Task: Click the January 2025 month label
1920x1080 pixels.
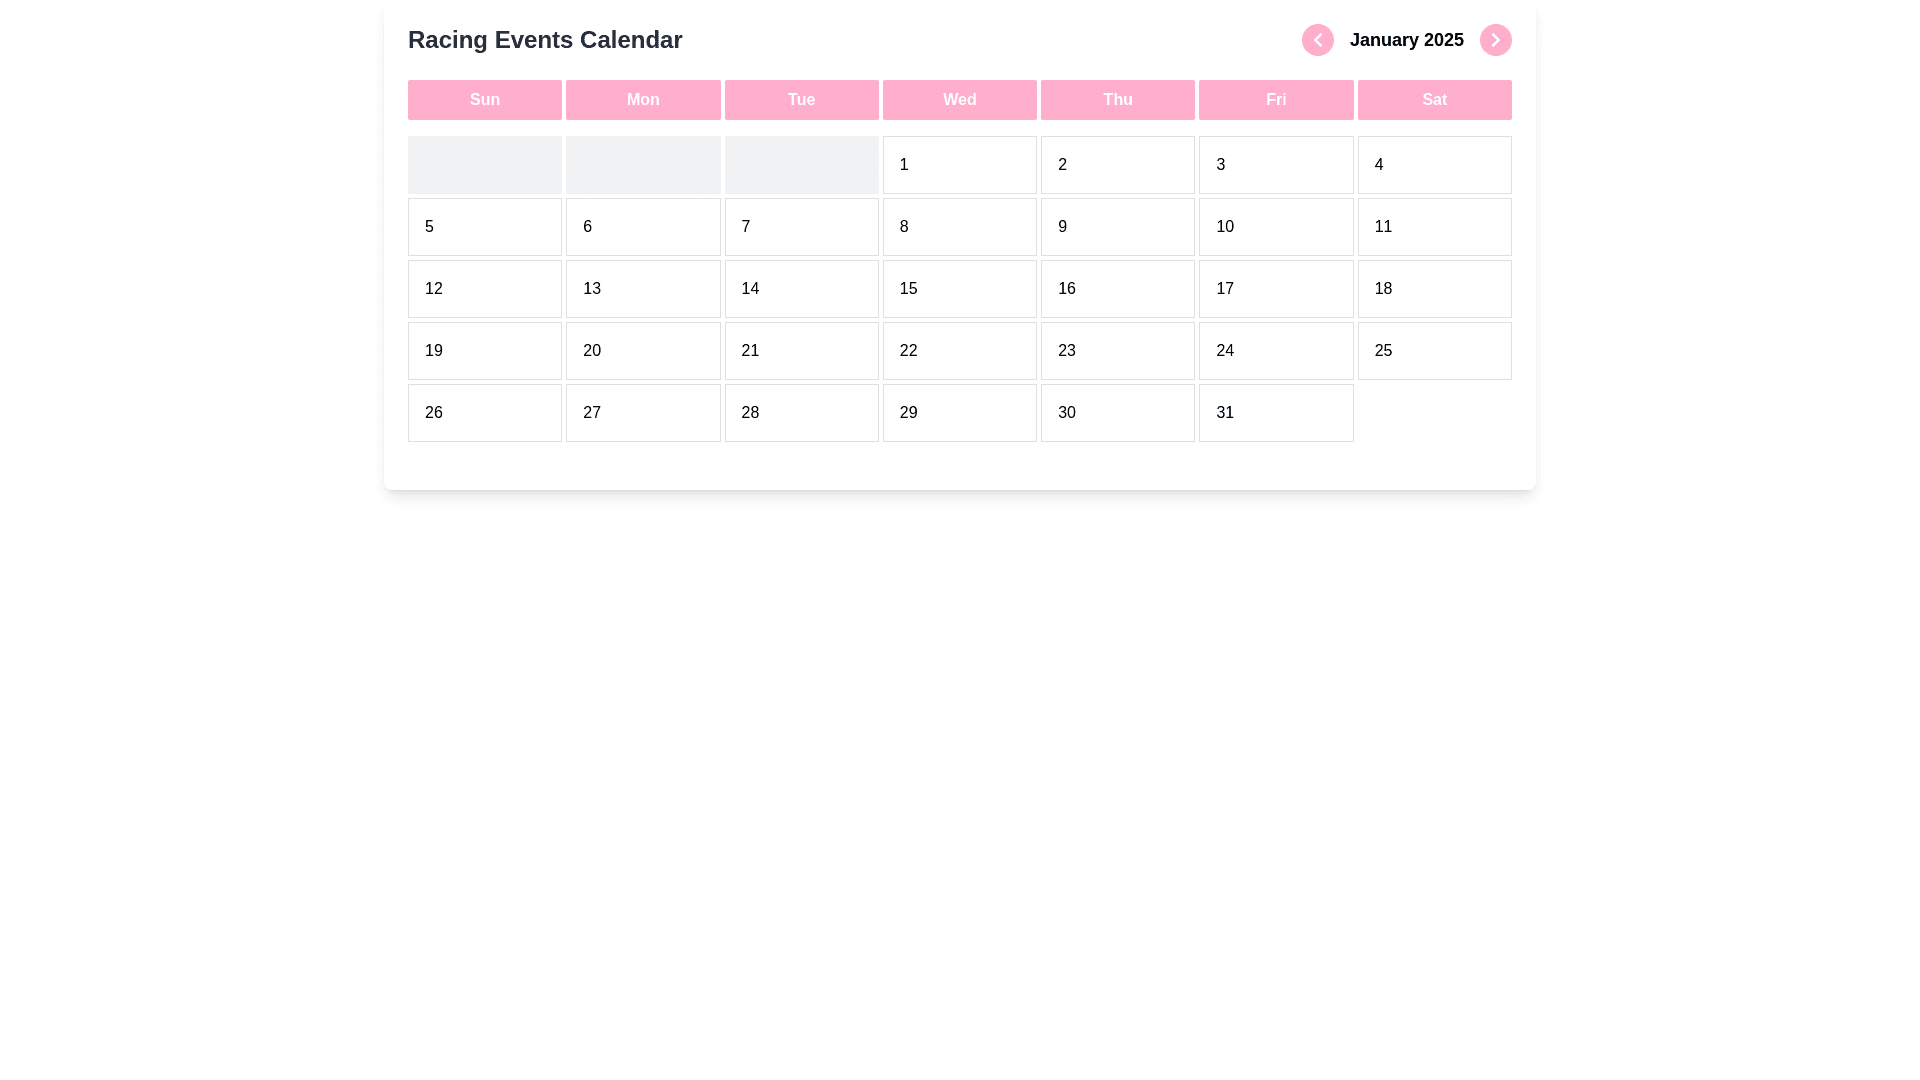Action: [x=1406, y=40]
